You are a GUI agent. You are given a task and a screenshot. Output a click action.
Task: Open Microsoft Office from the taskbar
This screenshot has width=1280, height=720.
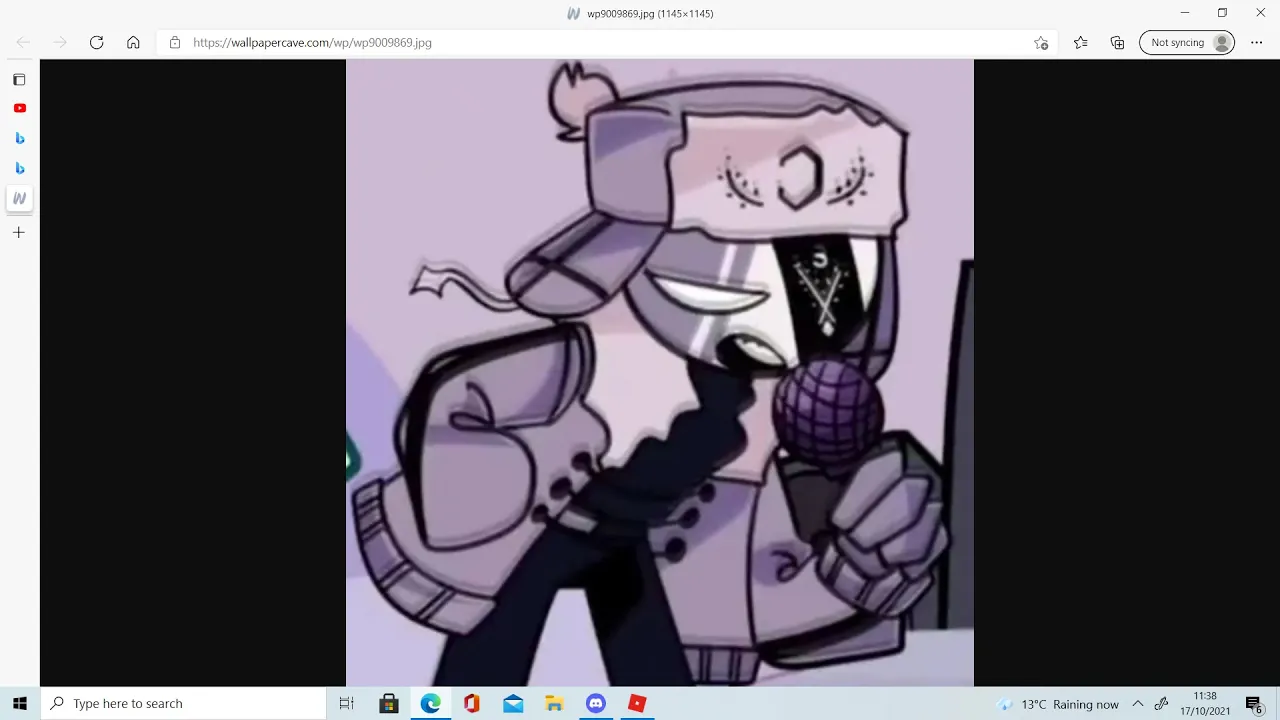point(472,703)
